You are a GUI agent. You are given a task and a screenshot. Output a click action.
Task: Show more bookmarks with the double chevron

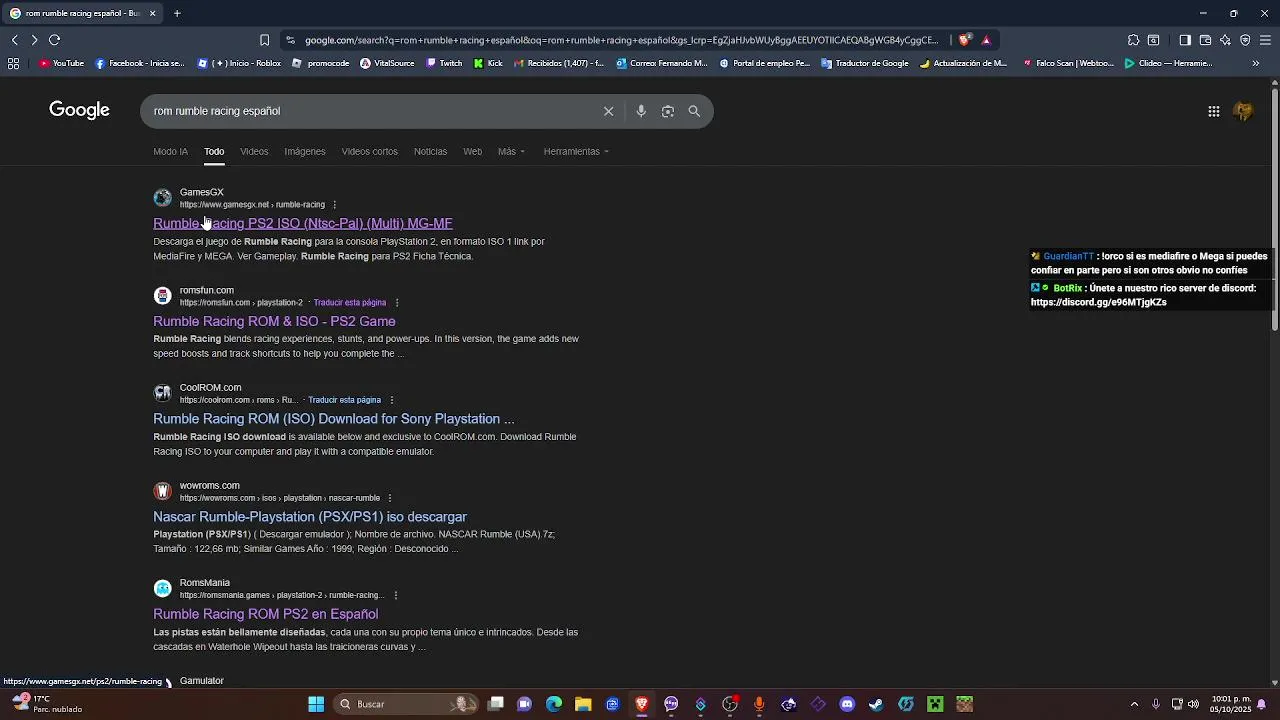point(1256,63)
